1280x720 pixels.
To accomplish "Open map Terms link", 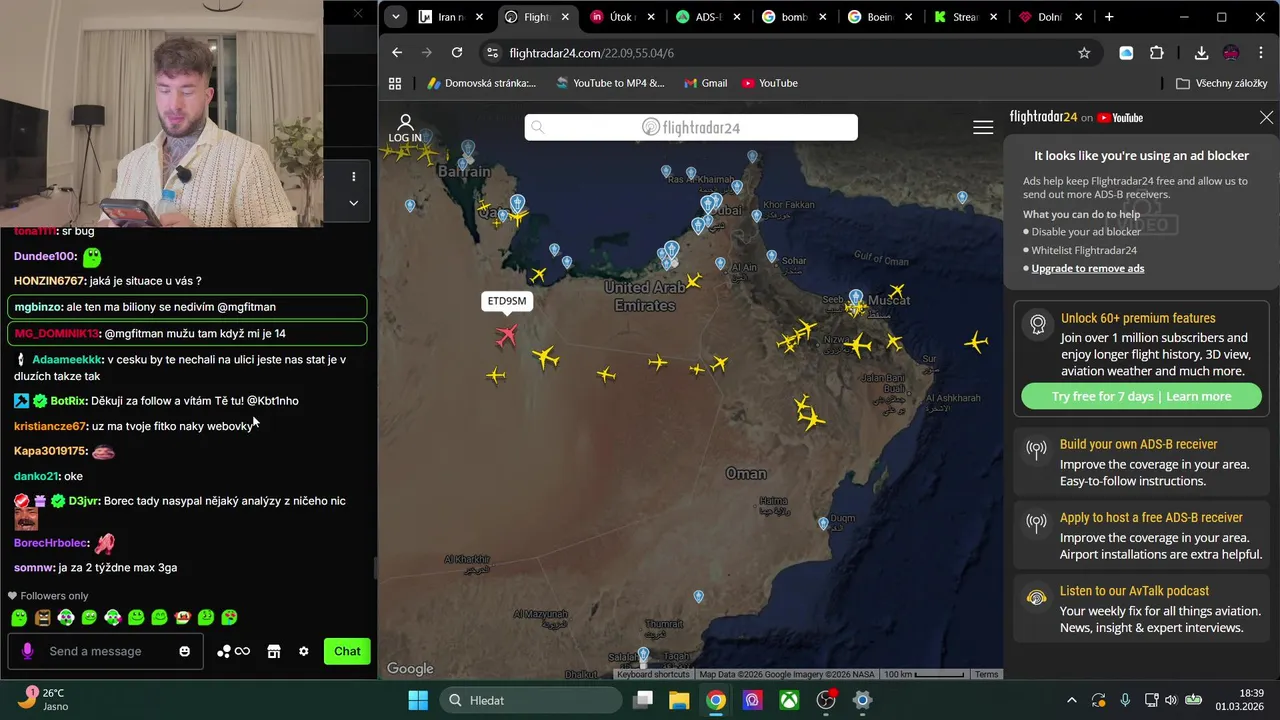I will coord(986,674).
